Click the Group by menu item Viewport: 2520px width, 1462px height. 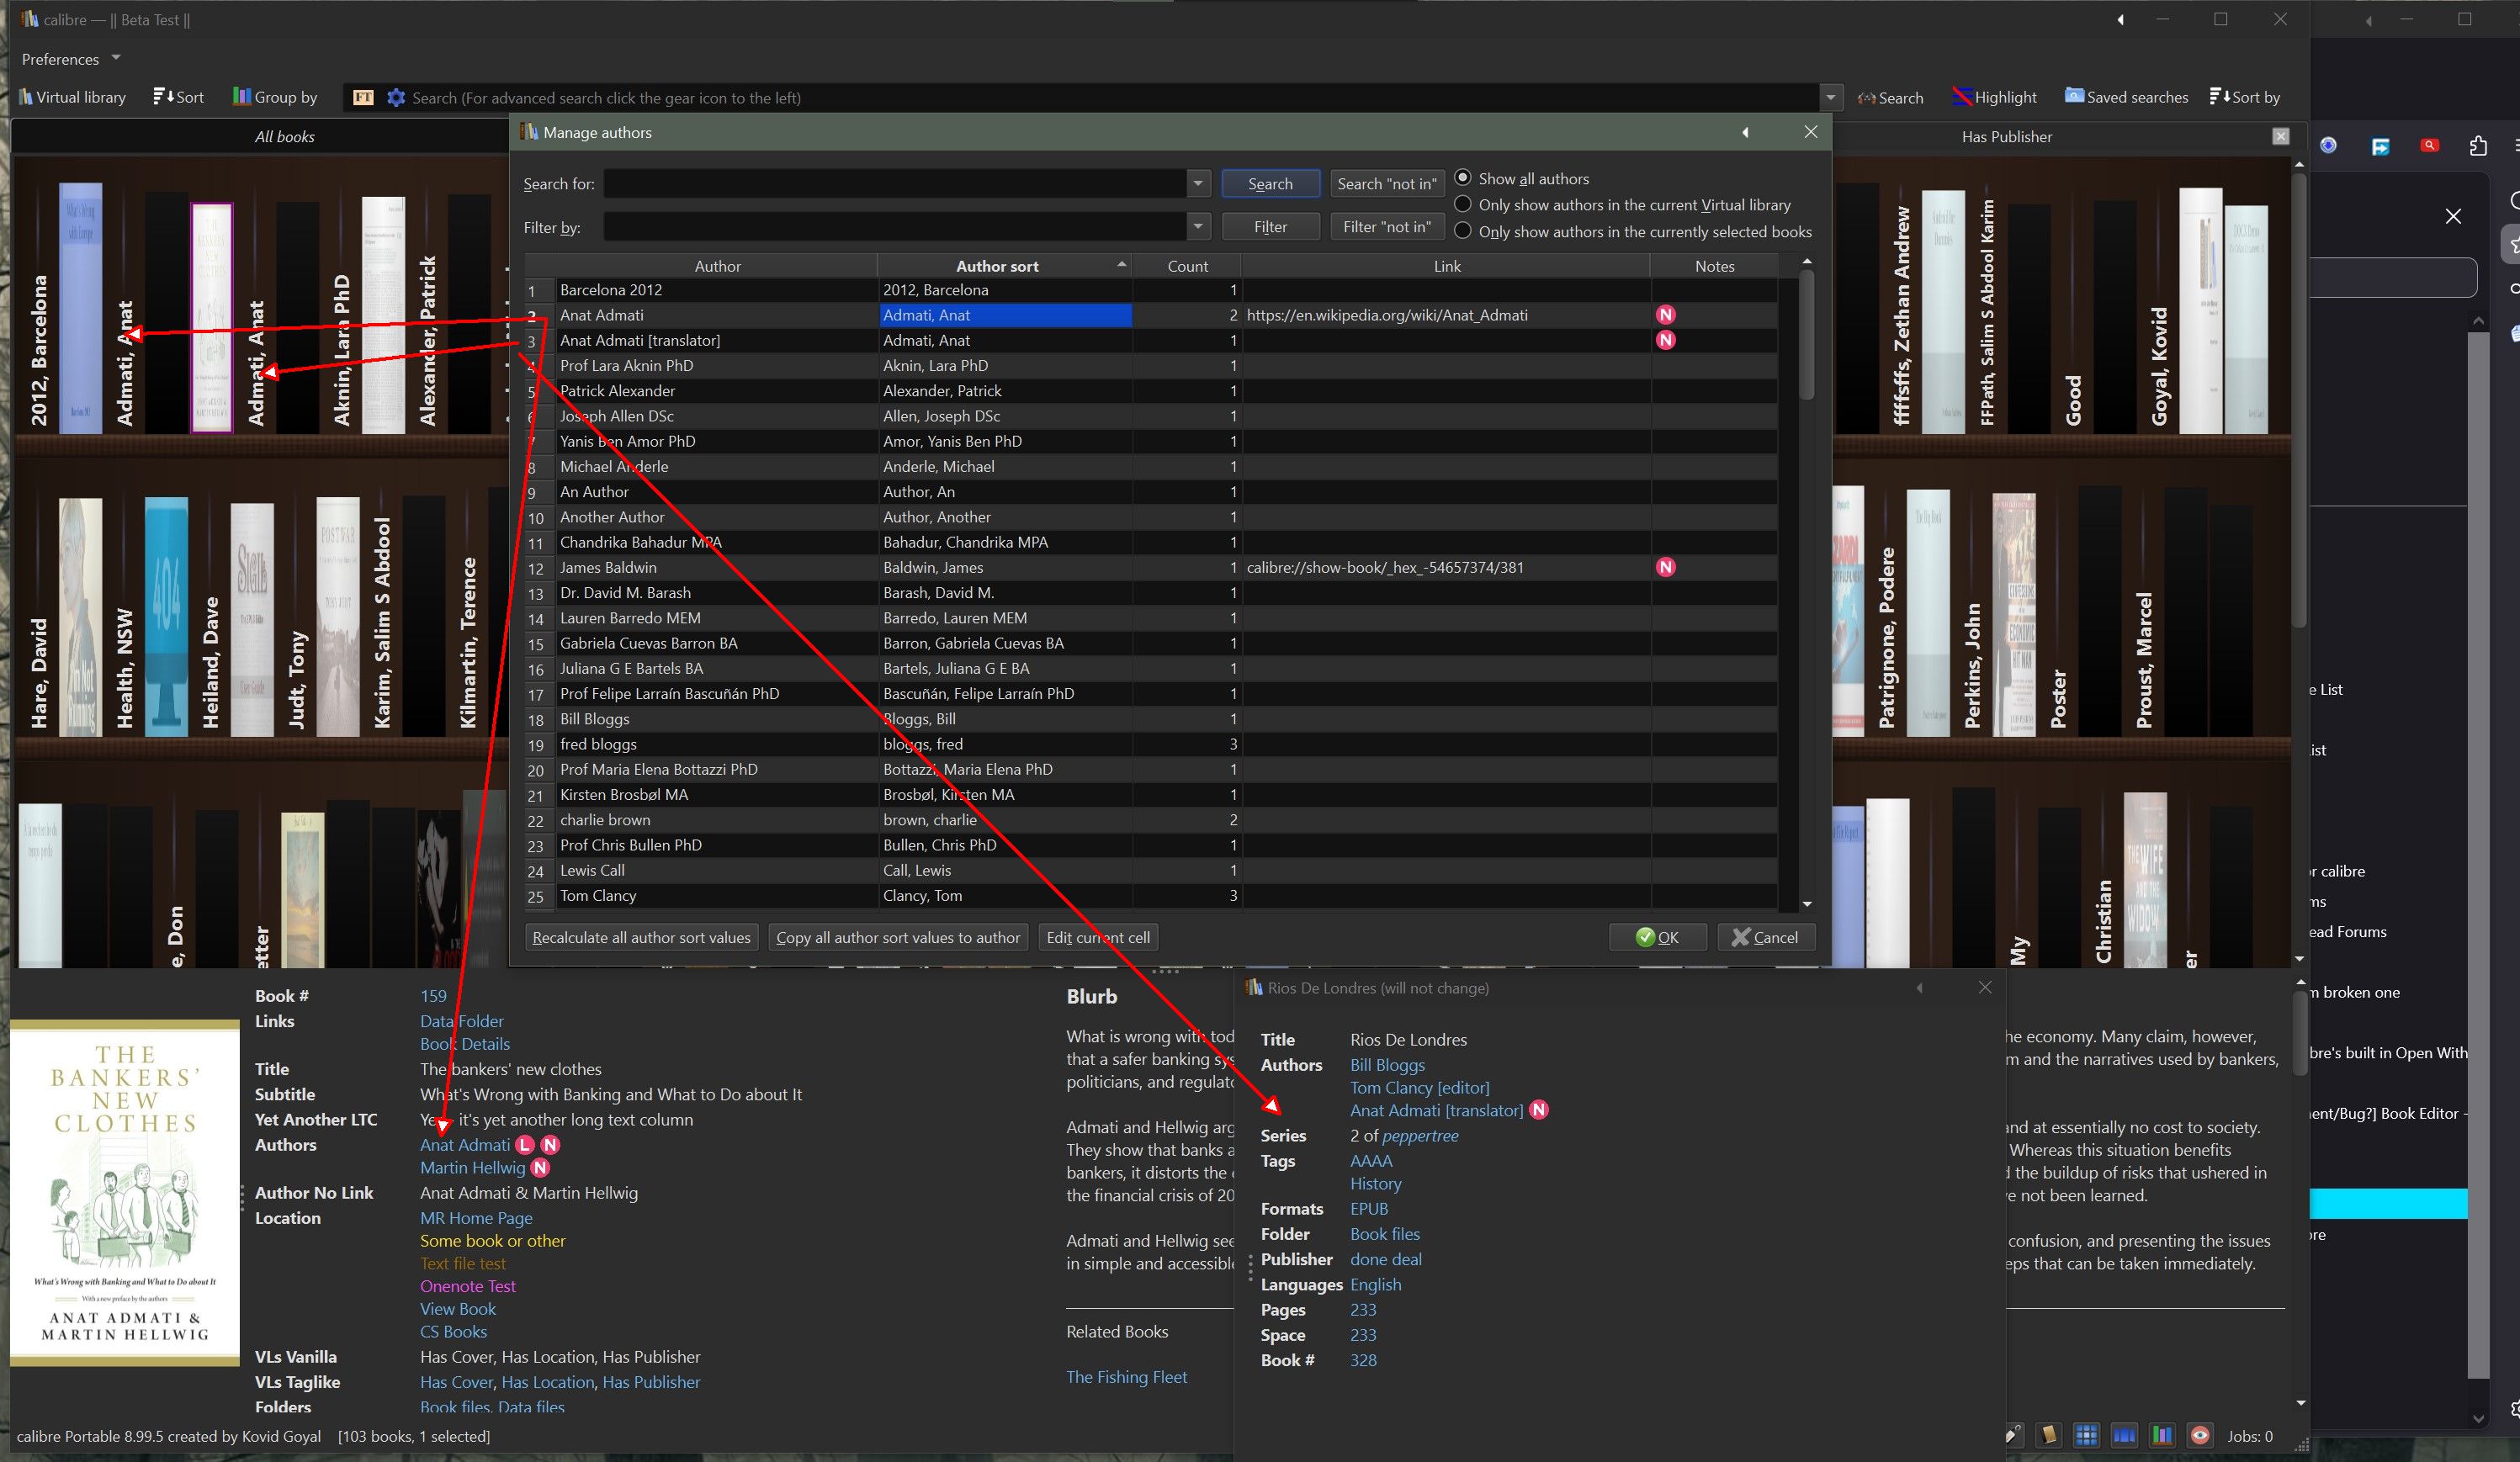tap(275, 97)
